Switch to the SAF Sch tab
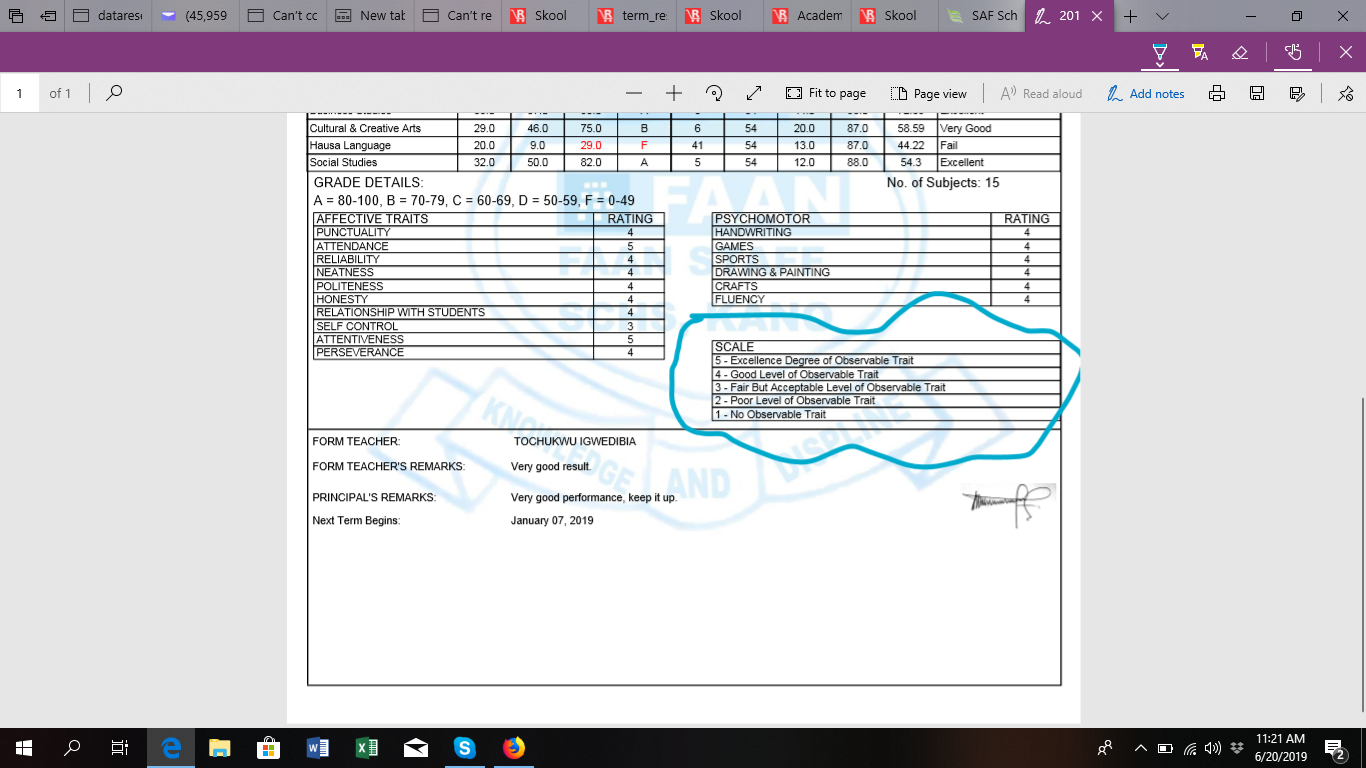This screenshot has height=768, width=1366. (983, 16)
